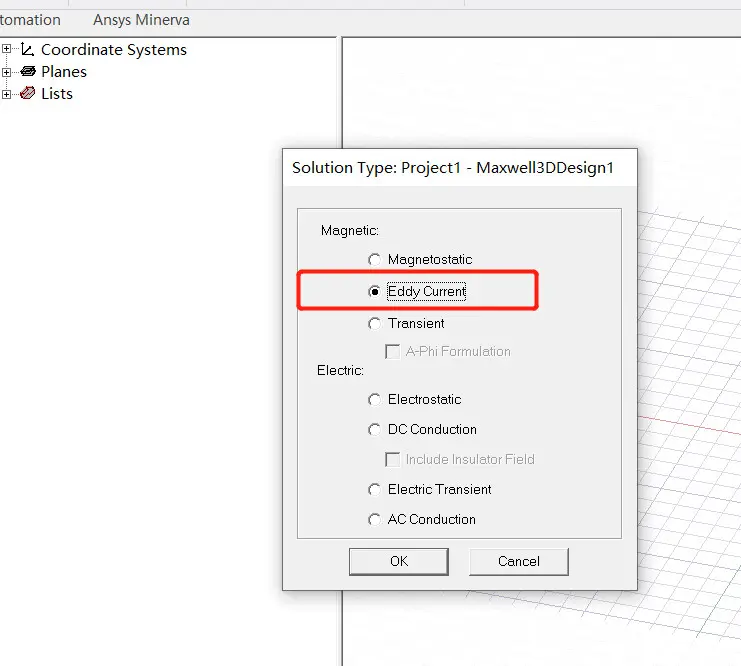Open the Automation ribbon tab

[x=30, y=20]
